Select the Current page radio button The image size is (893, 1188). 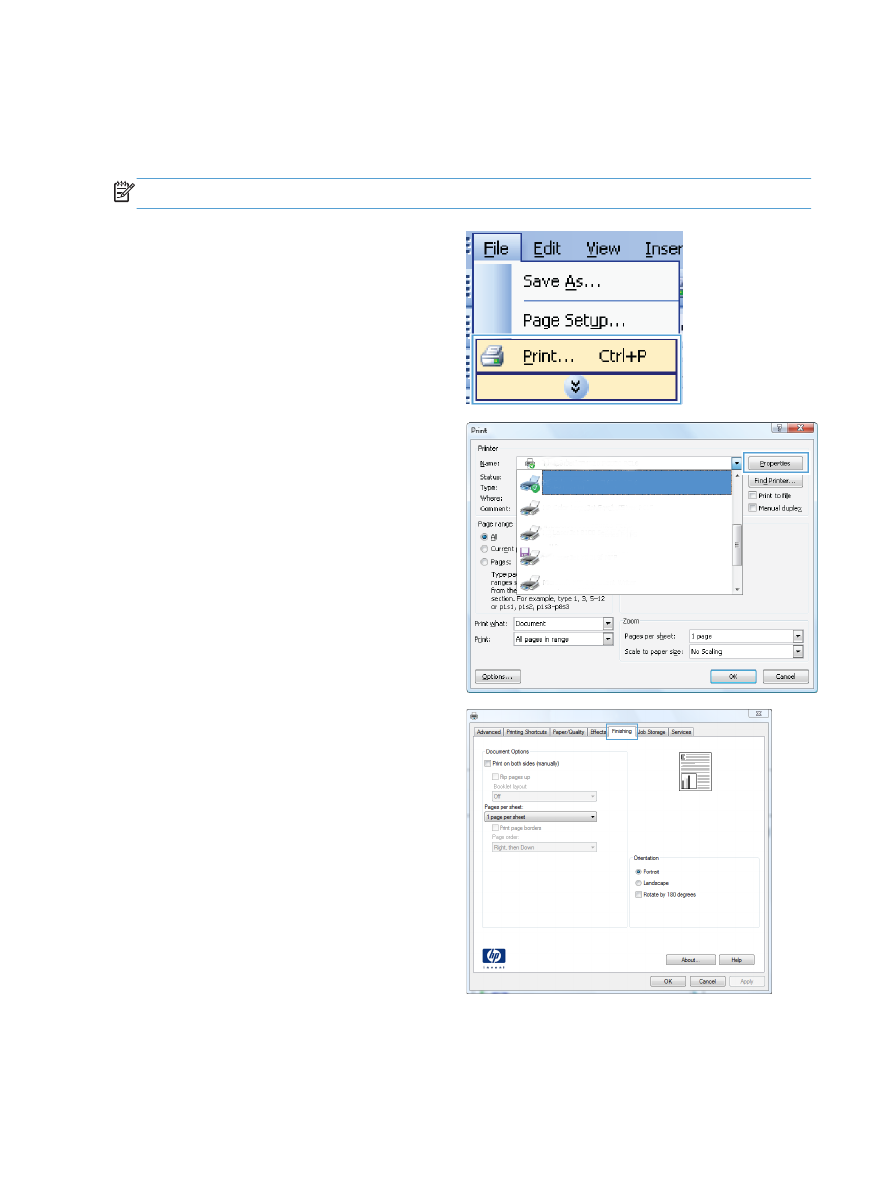click(x=484, y=549)
